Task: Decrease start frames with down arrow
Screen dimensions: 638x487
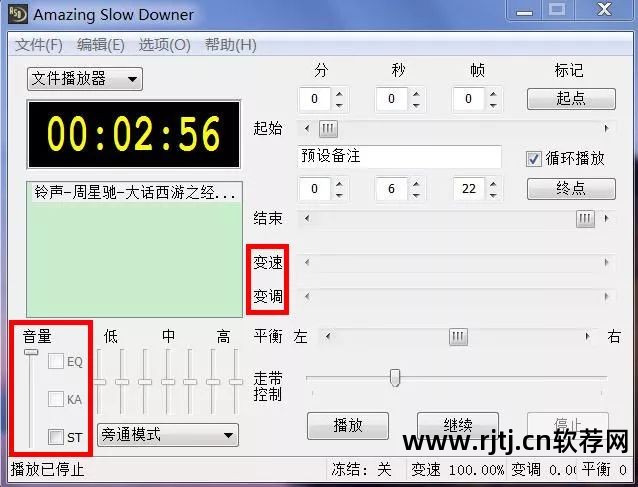Action: pos(493,105)
